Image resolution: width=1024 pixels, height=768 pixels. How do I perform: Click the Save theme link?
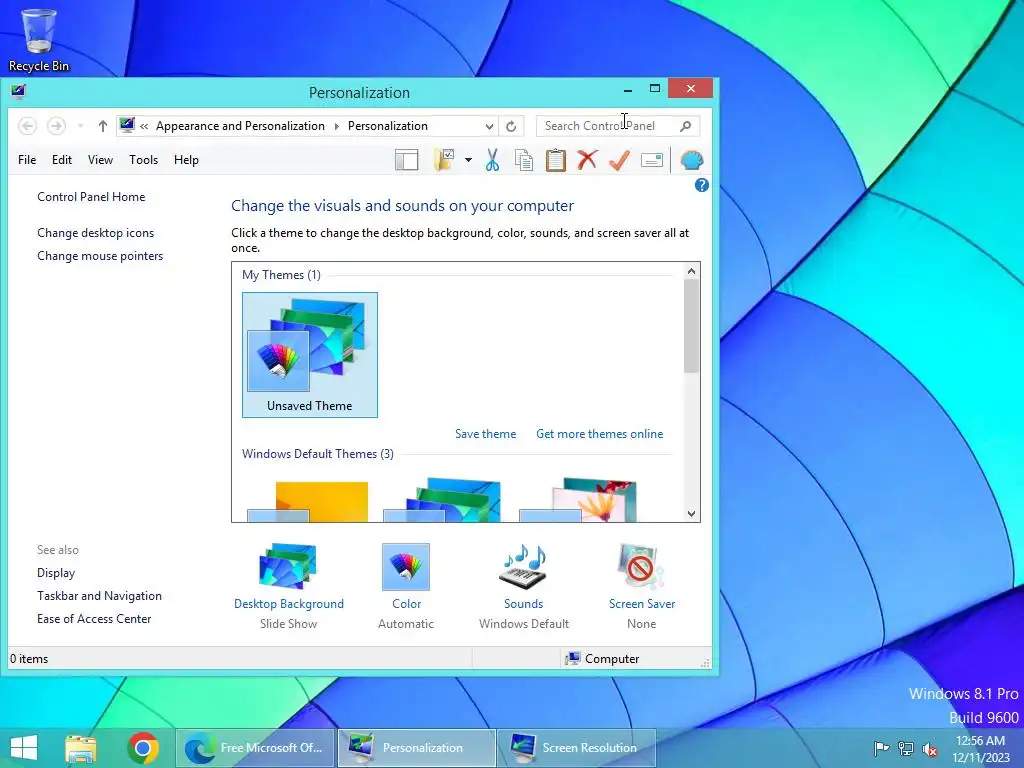[x=485, y=434]
